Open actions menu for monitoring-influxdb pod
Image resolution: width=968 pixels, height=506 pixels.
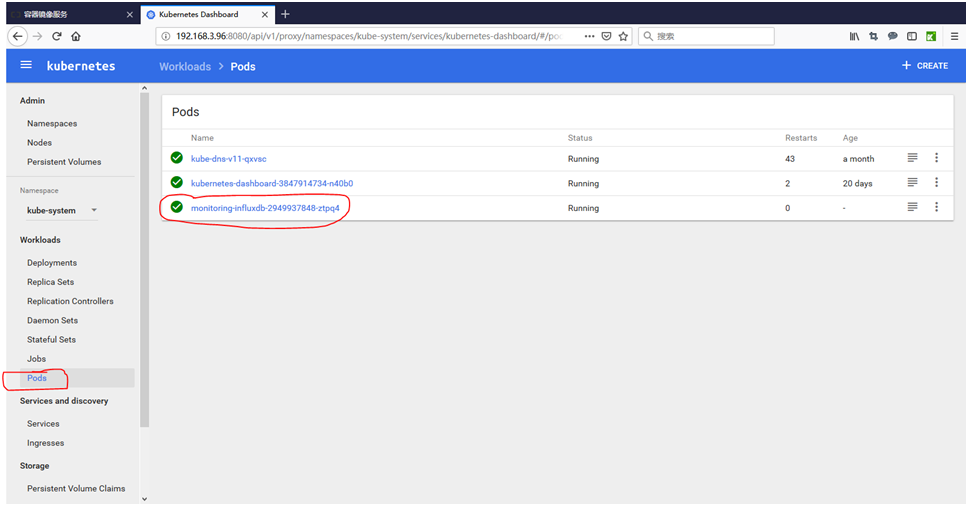(x=937, y=207)
